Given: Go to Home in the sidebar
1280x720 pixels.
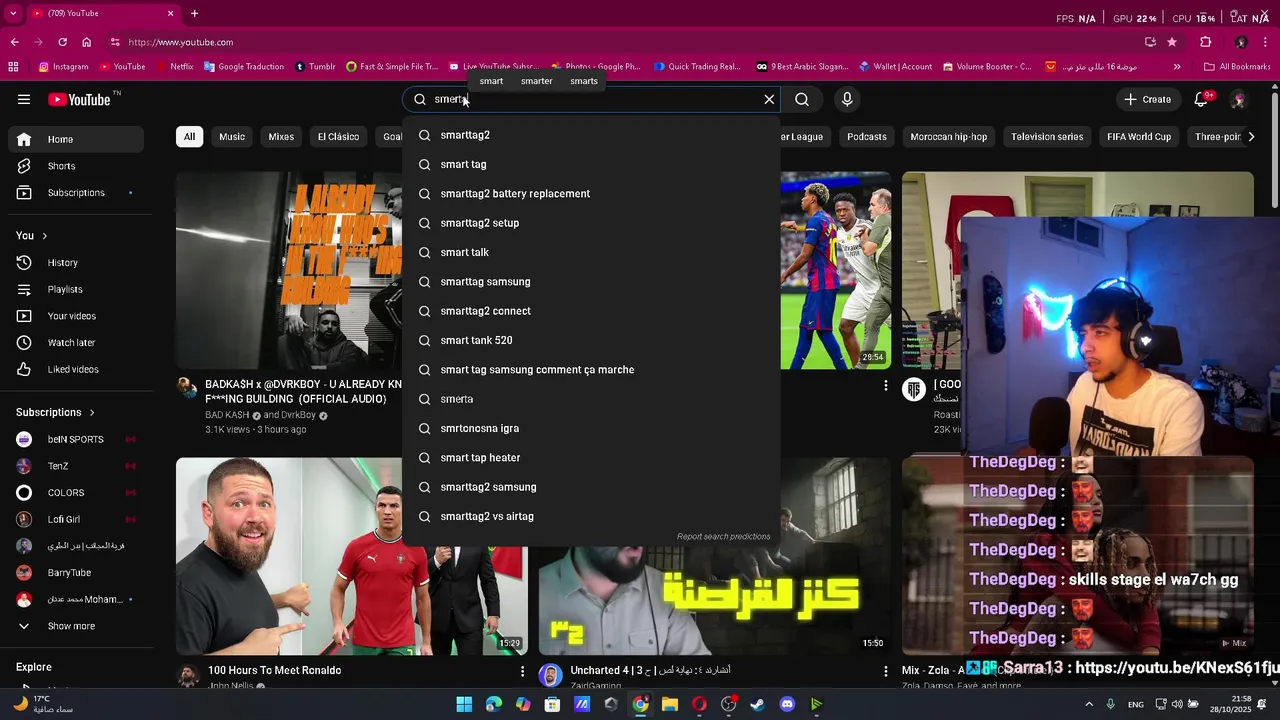Looking at the screenshot, I should coord(75,139).
